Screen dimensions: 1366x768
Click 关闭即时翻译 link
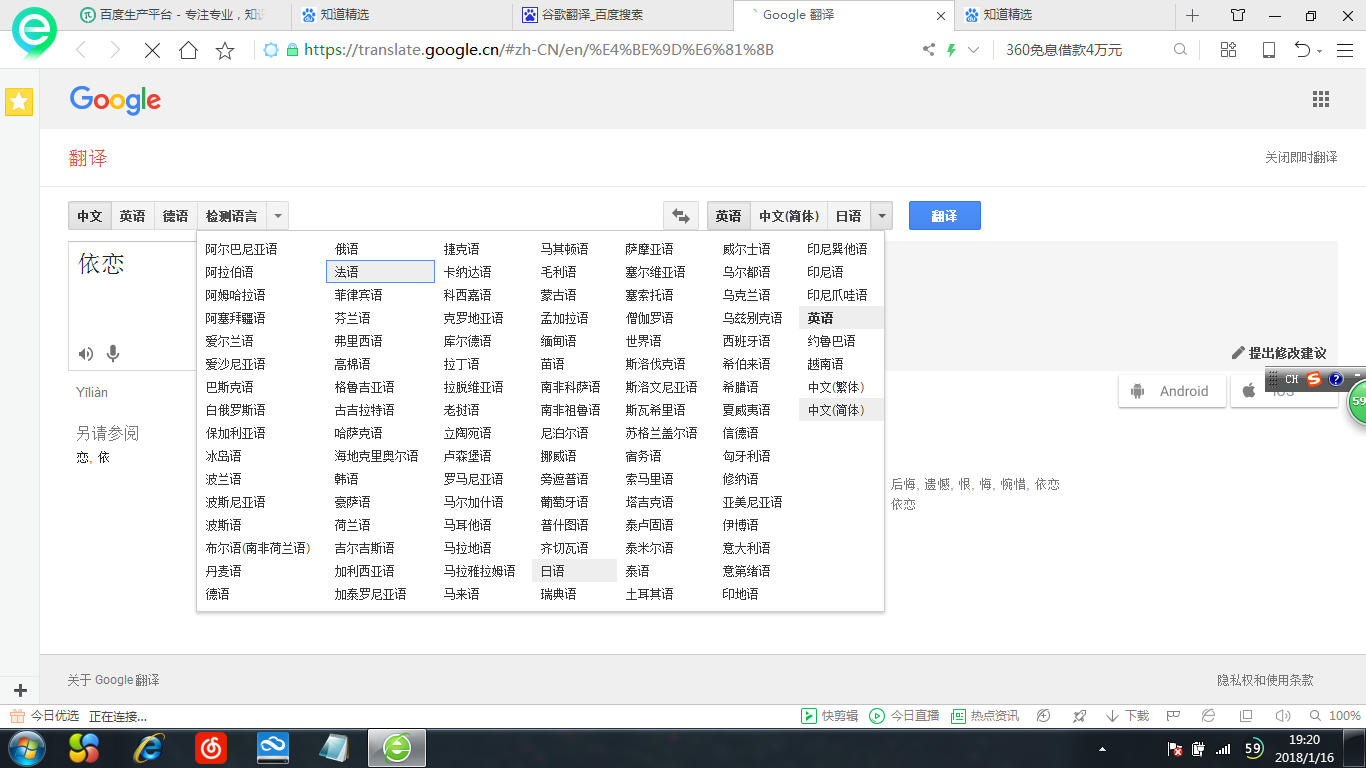point(1301,158)
